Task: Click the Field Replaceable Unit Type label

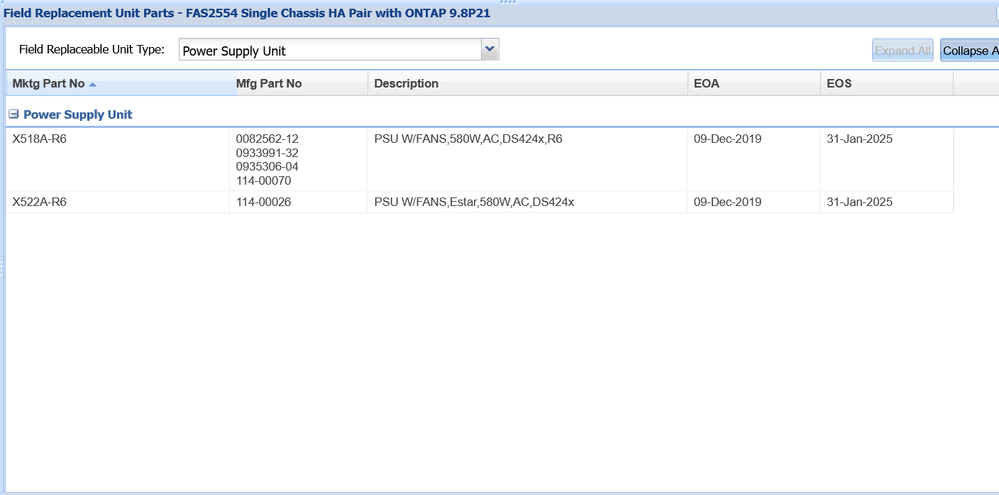Action: pos(92,50)
